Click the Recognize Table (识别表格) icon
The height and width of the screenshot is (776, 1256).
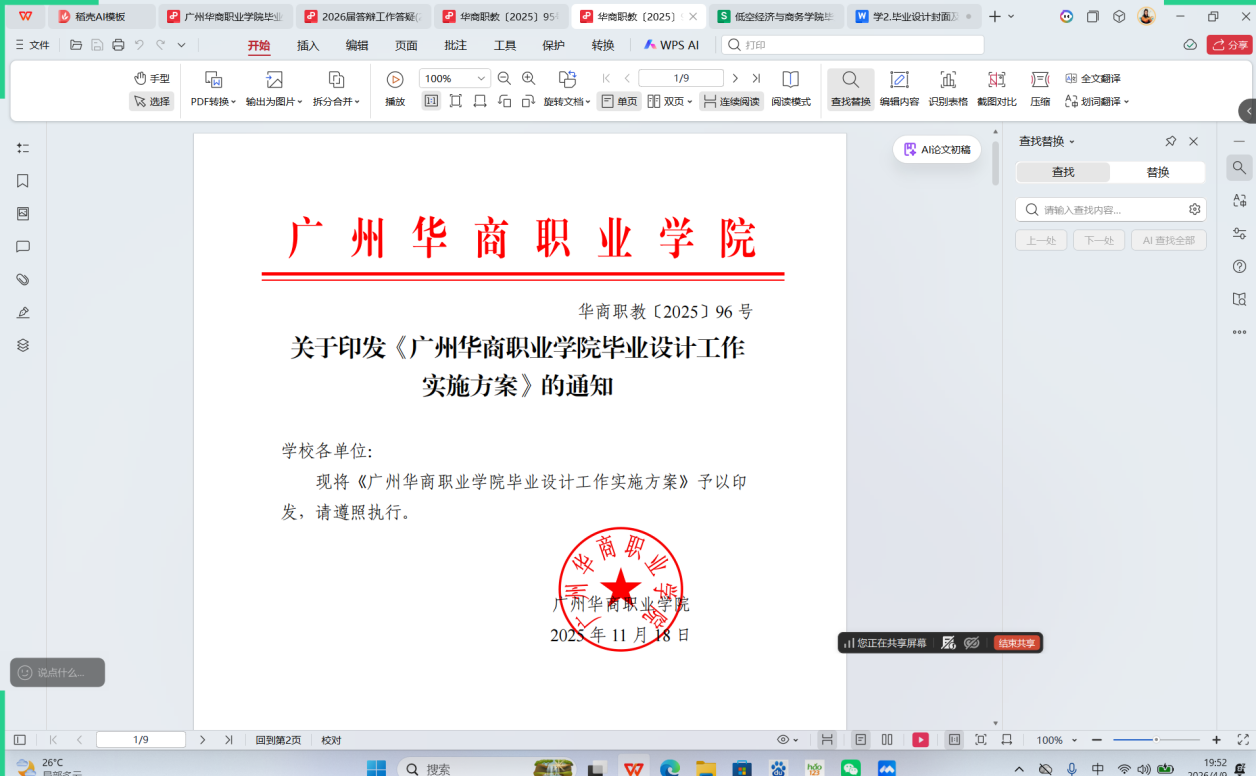[x=947, y=80]
